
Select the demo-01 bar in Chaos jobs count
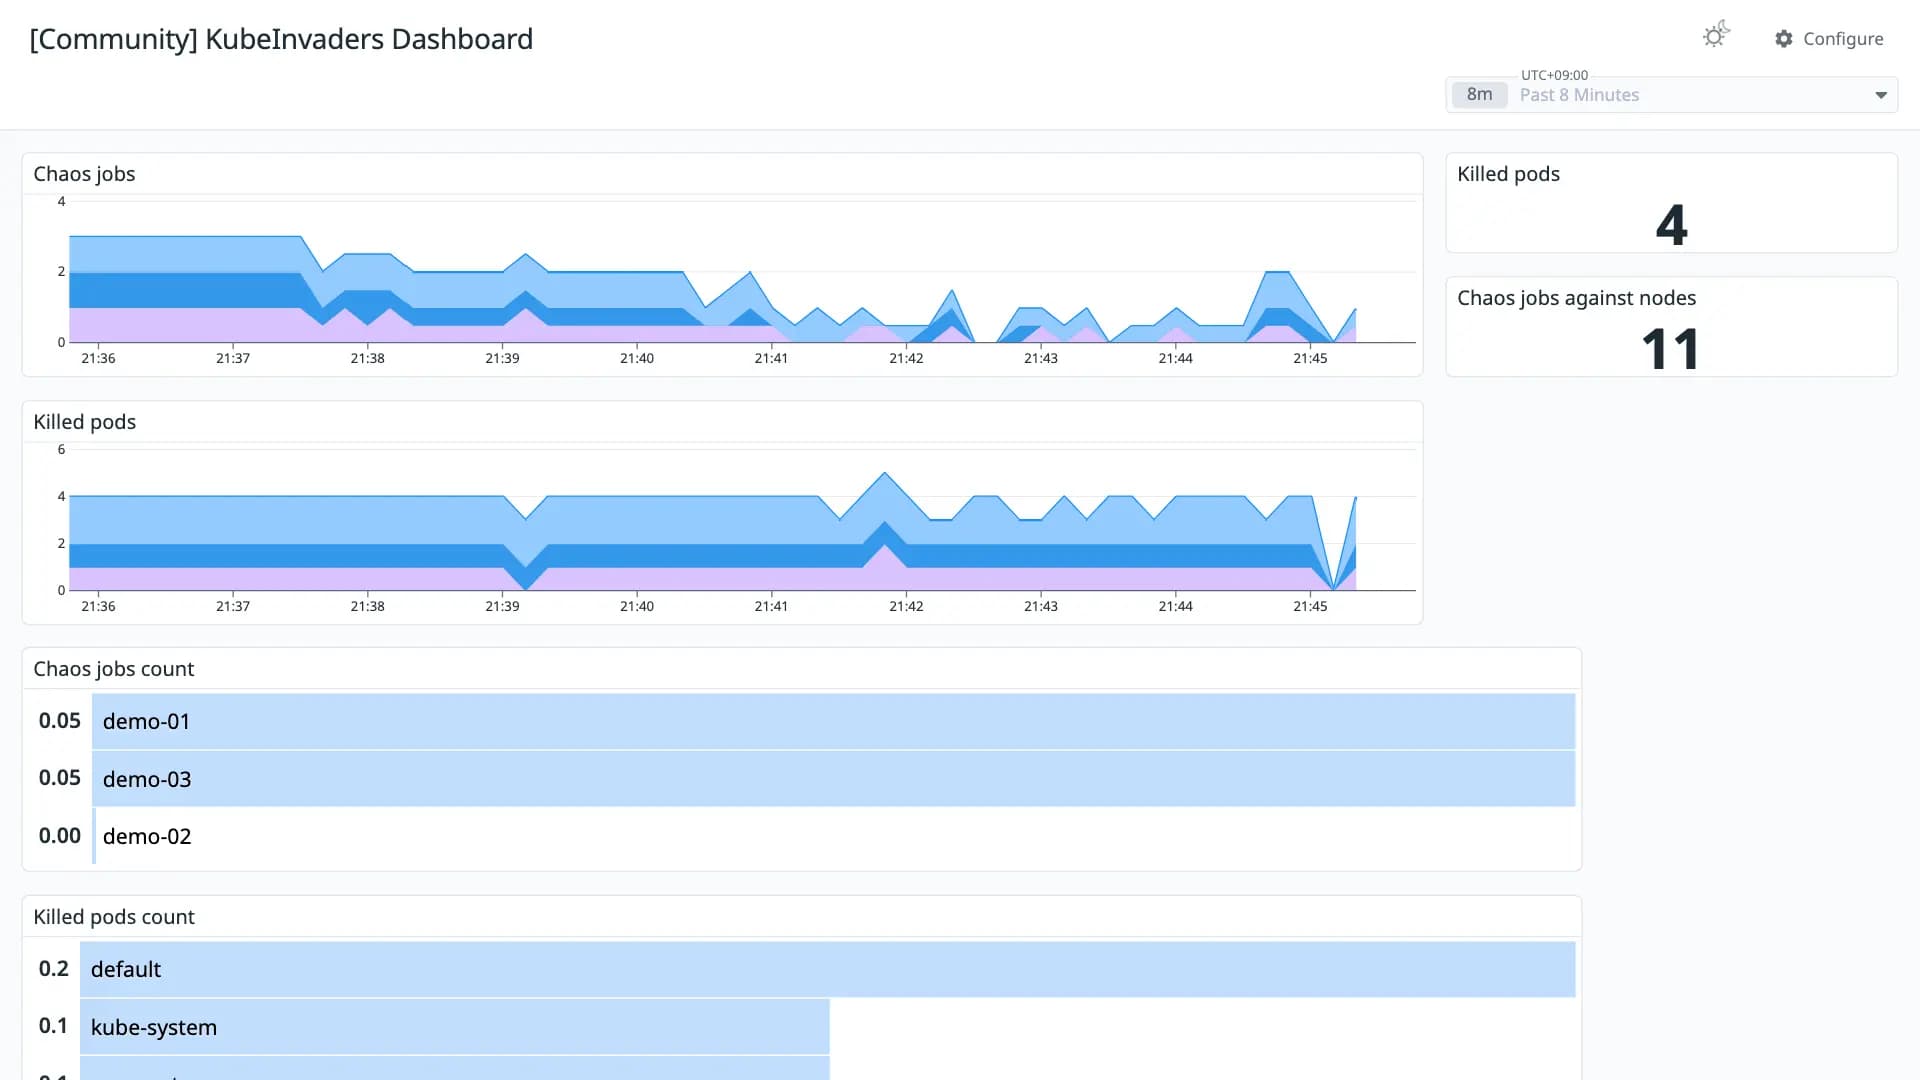click(x=833, y=721)
